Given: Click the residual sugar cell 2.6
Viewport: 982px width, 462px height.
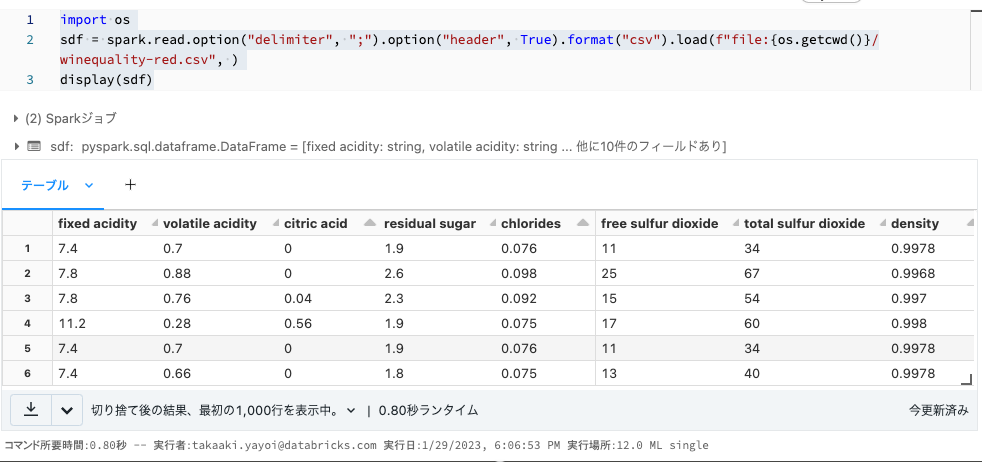Looking at the screenshot, I should click(x=393, y=274).
